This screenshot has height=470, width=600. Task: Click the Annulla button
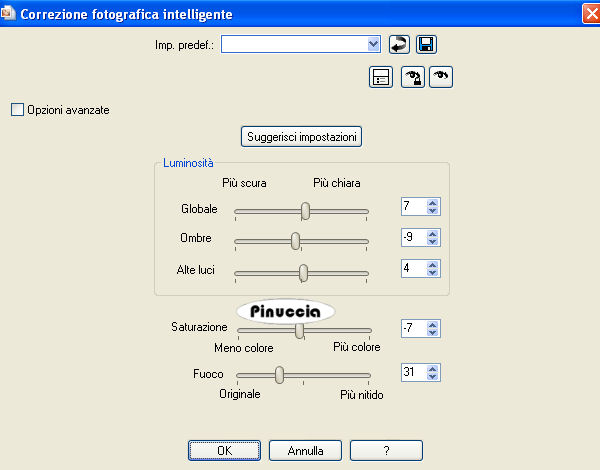point(305,451)
